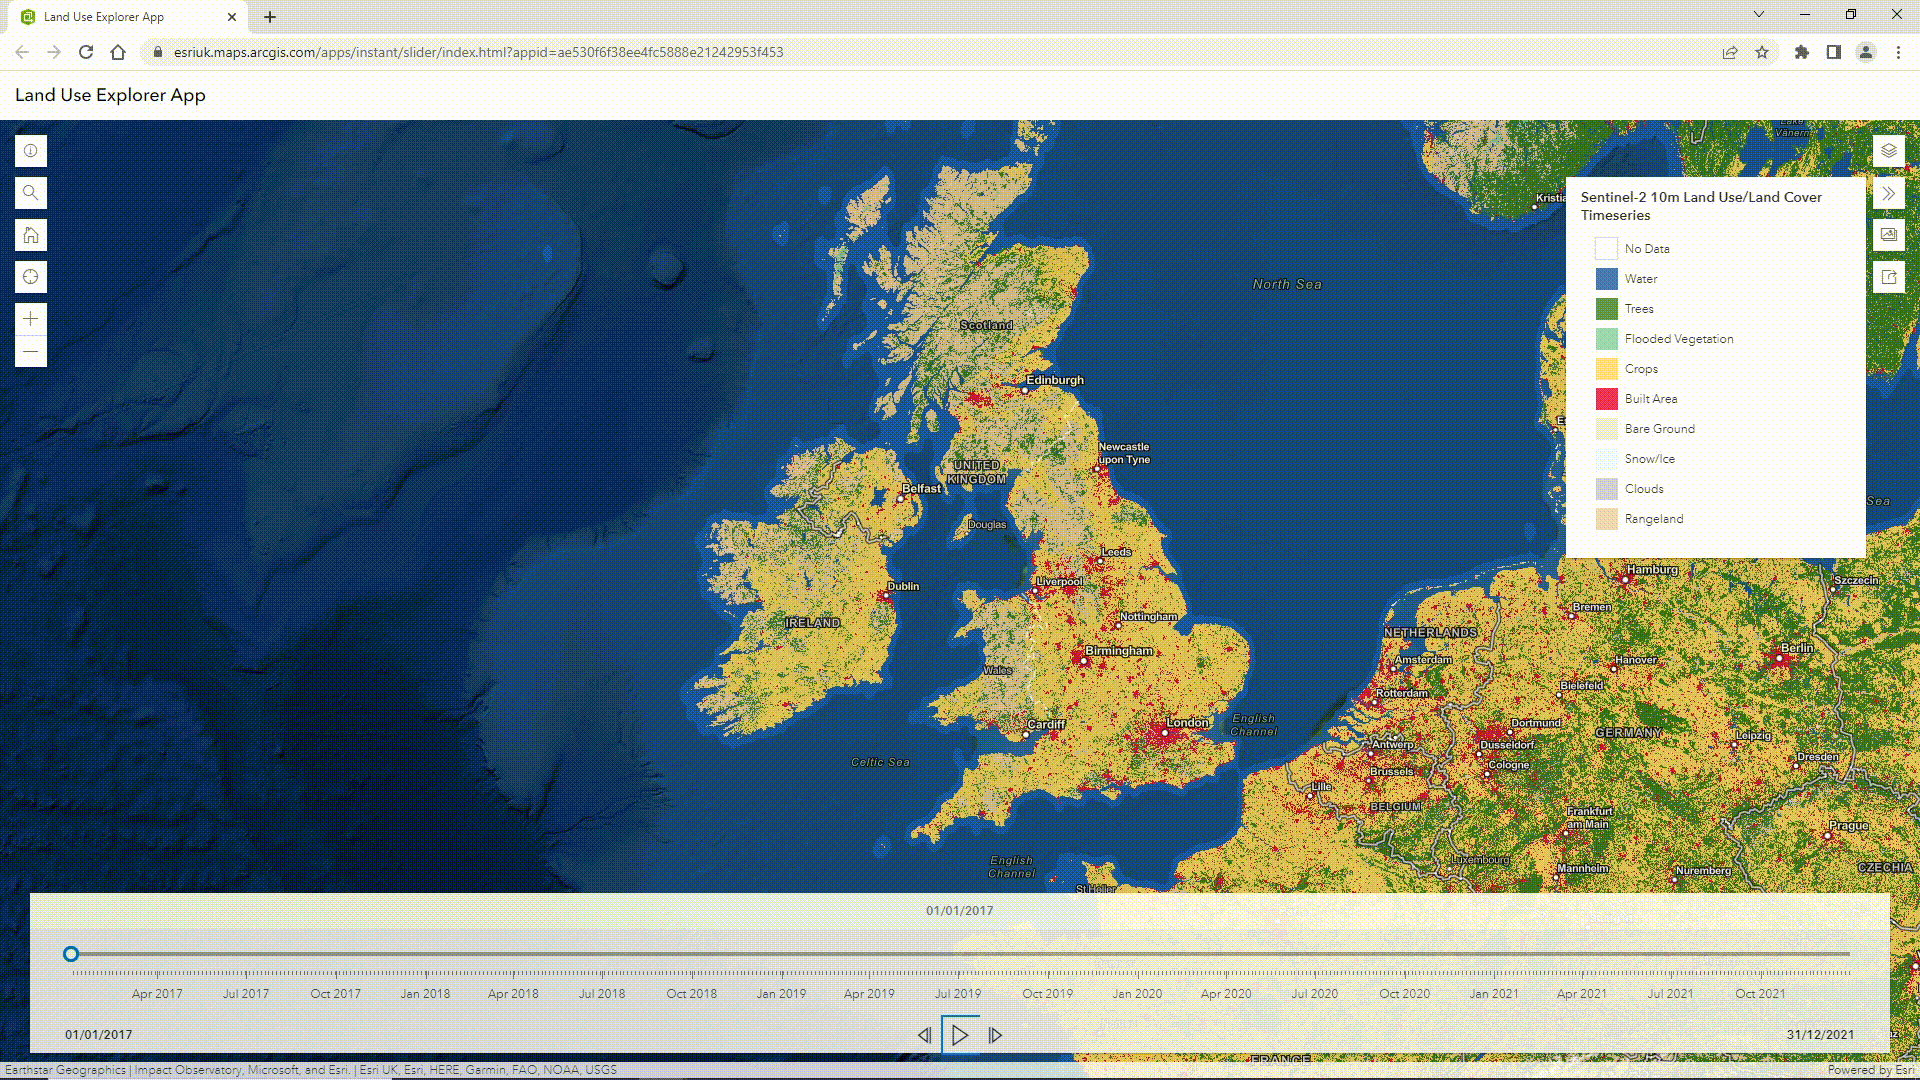1920x1080 pixels.
Task: Step forward to the next time step
Action: (x=995, y=1035)
